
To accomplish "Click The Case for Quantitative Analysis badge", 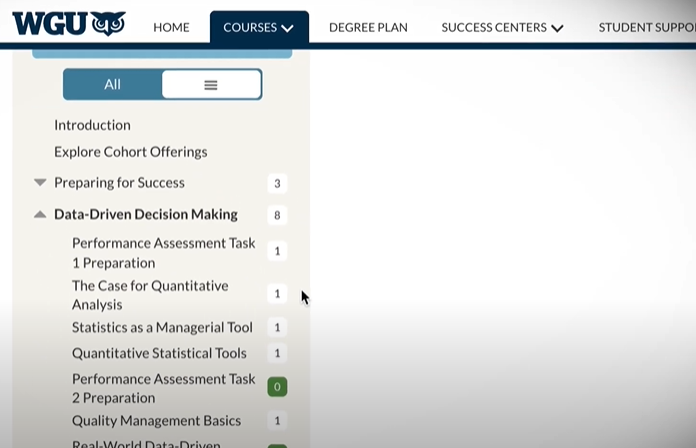I will 277,293.
